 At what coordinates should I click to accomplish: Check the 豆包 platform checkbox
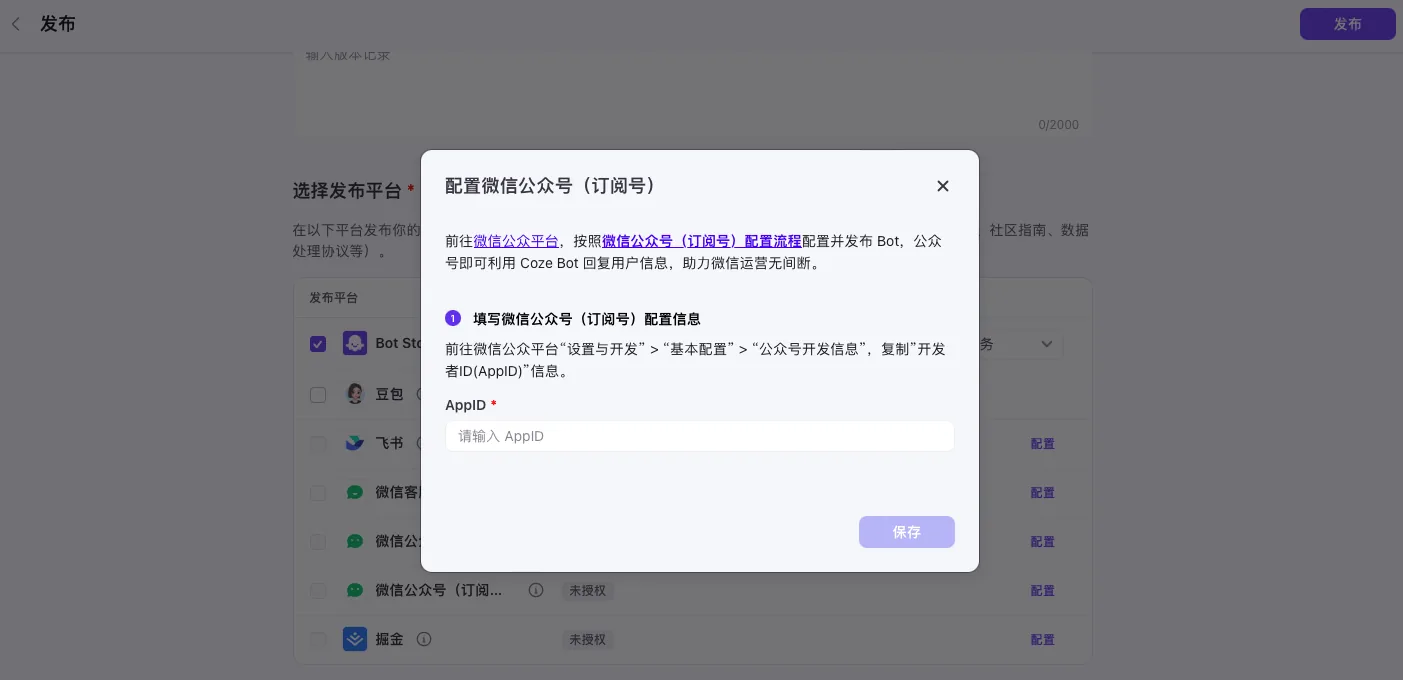(x=318, y=395)
